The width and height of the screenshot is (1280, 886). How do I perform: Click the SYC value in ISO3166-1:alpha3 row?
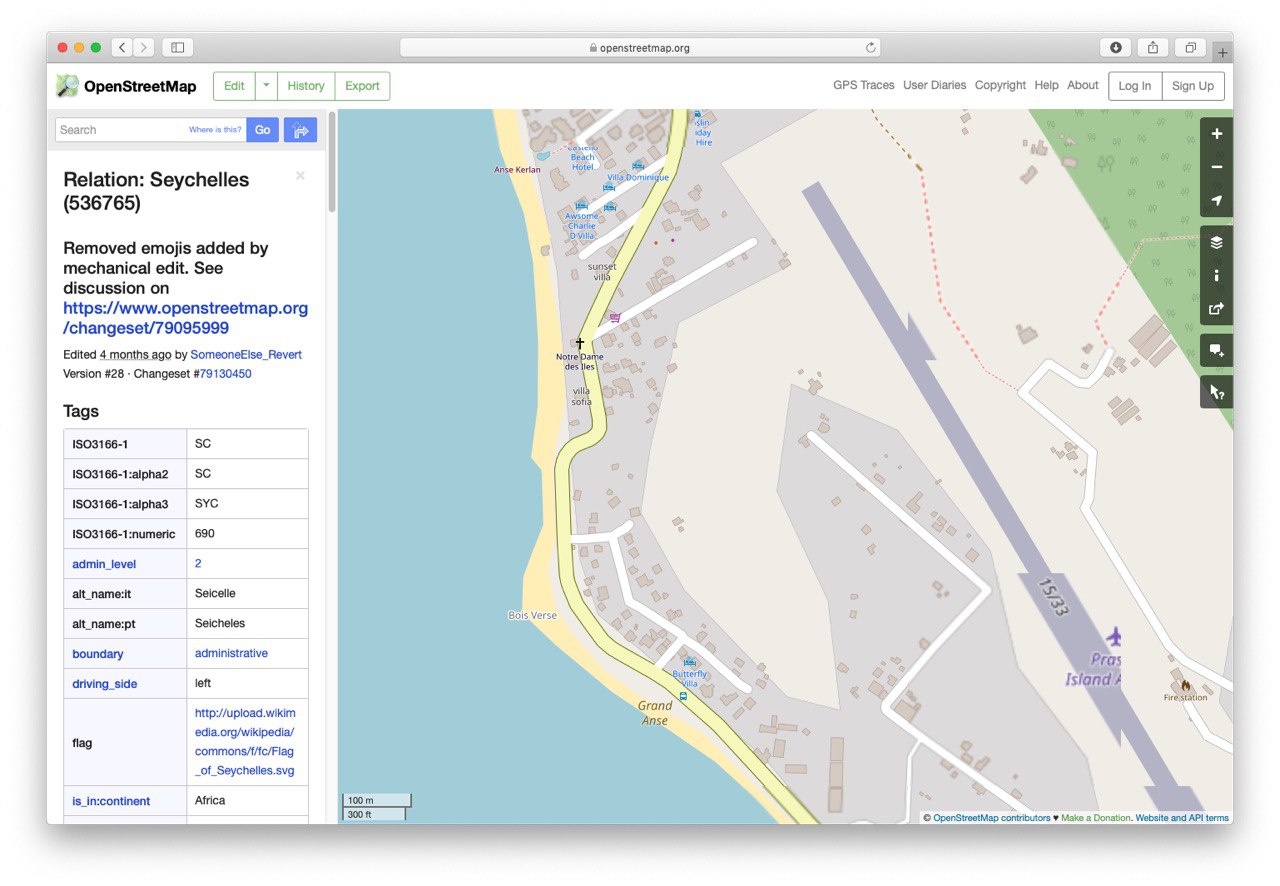(206, 503)
